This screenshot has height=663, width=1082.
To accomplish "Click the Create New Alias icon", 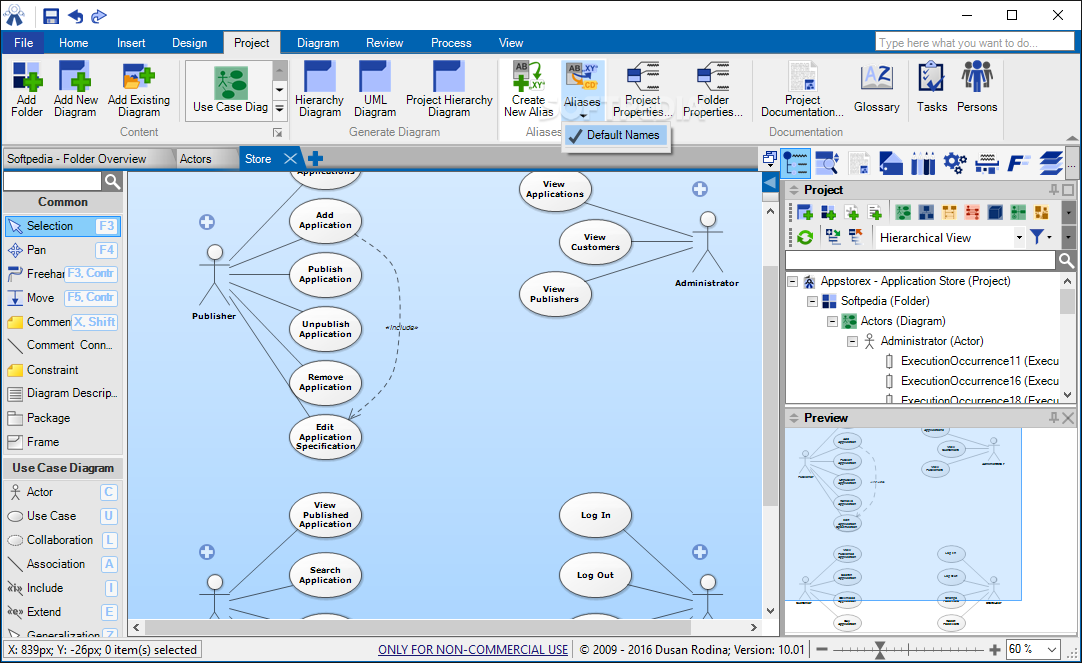I will coord(529,89).
